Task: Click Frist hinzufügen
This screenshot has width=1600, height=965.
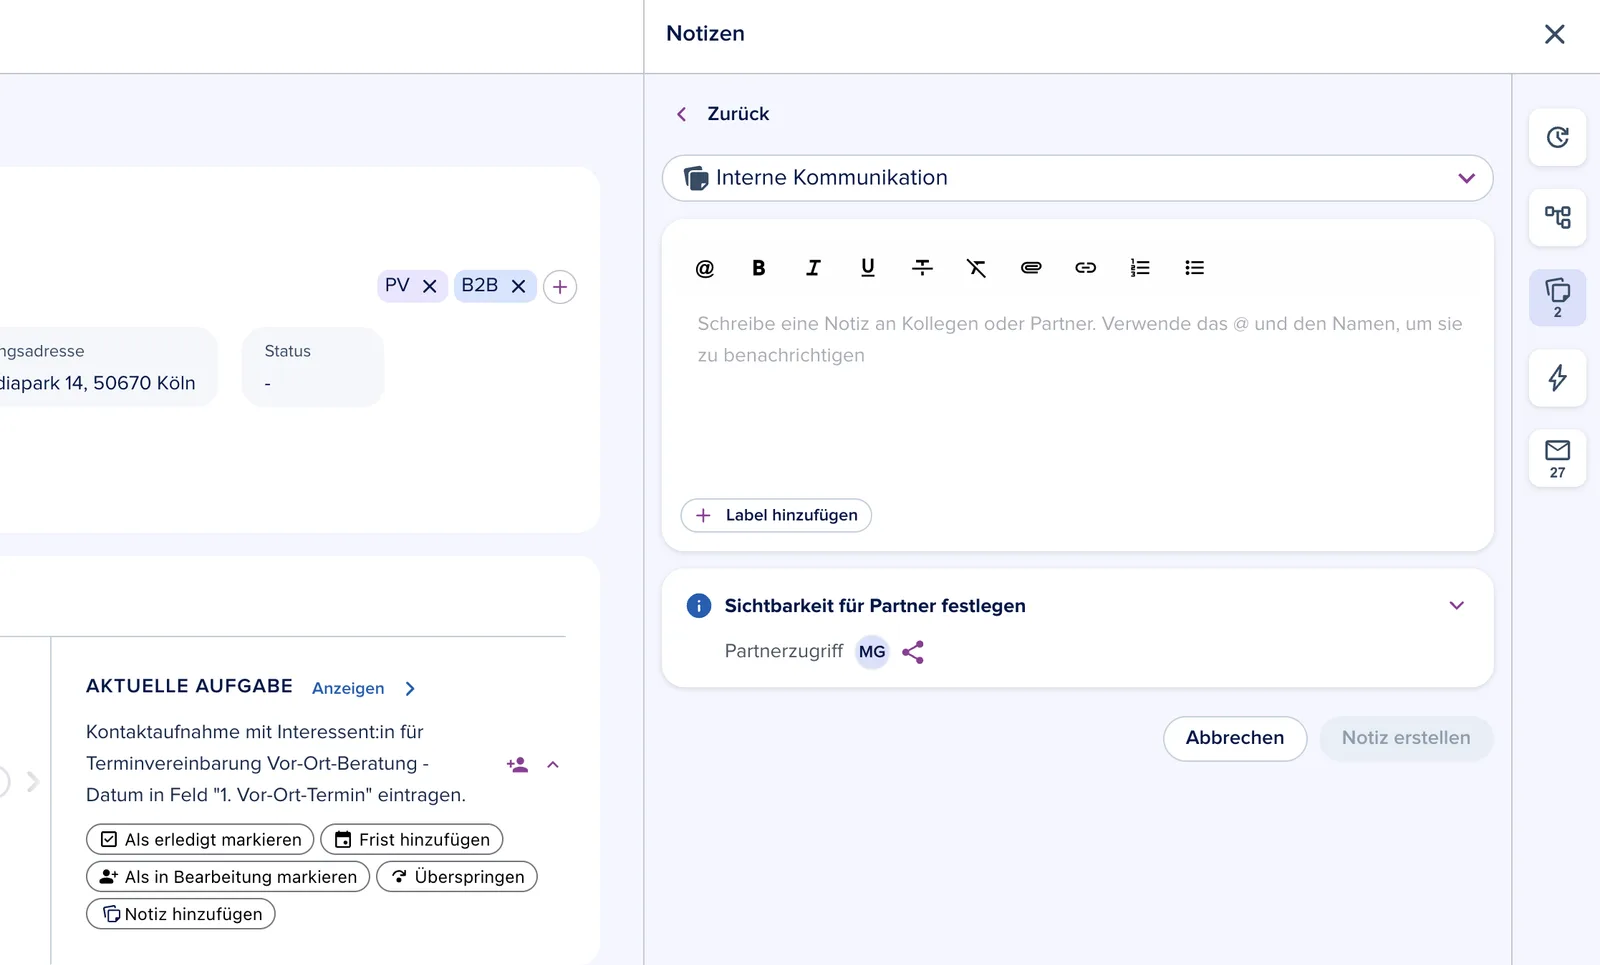Action: tap(411, 839)
